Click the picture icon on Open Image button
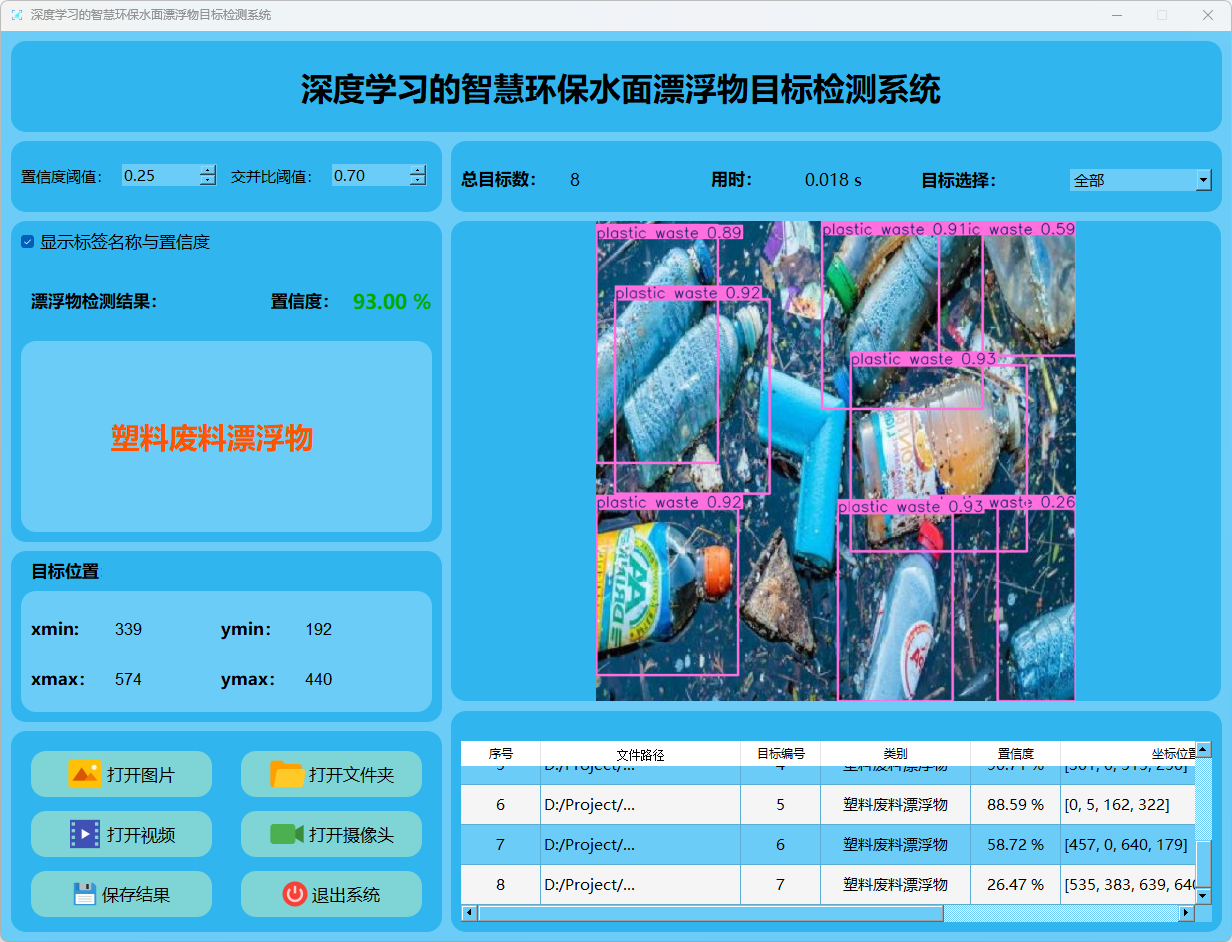 coord(84,774)
